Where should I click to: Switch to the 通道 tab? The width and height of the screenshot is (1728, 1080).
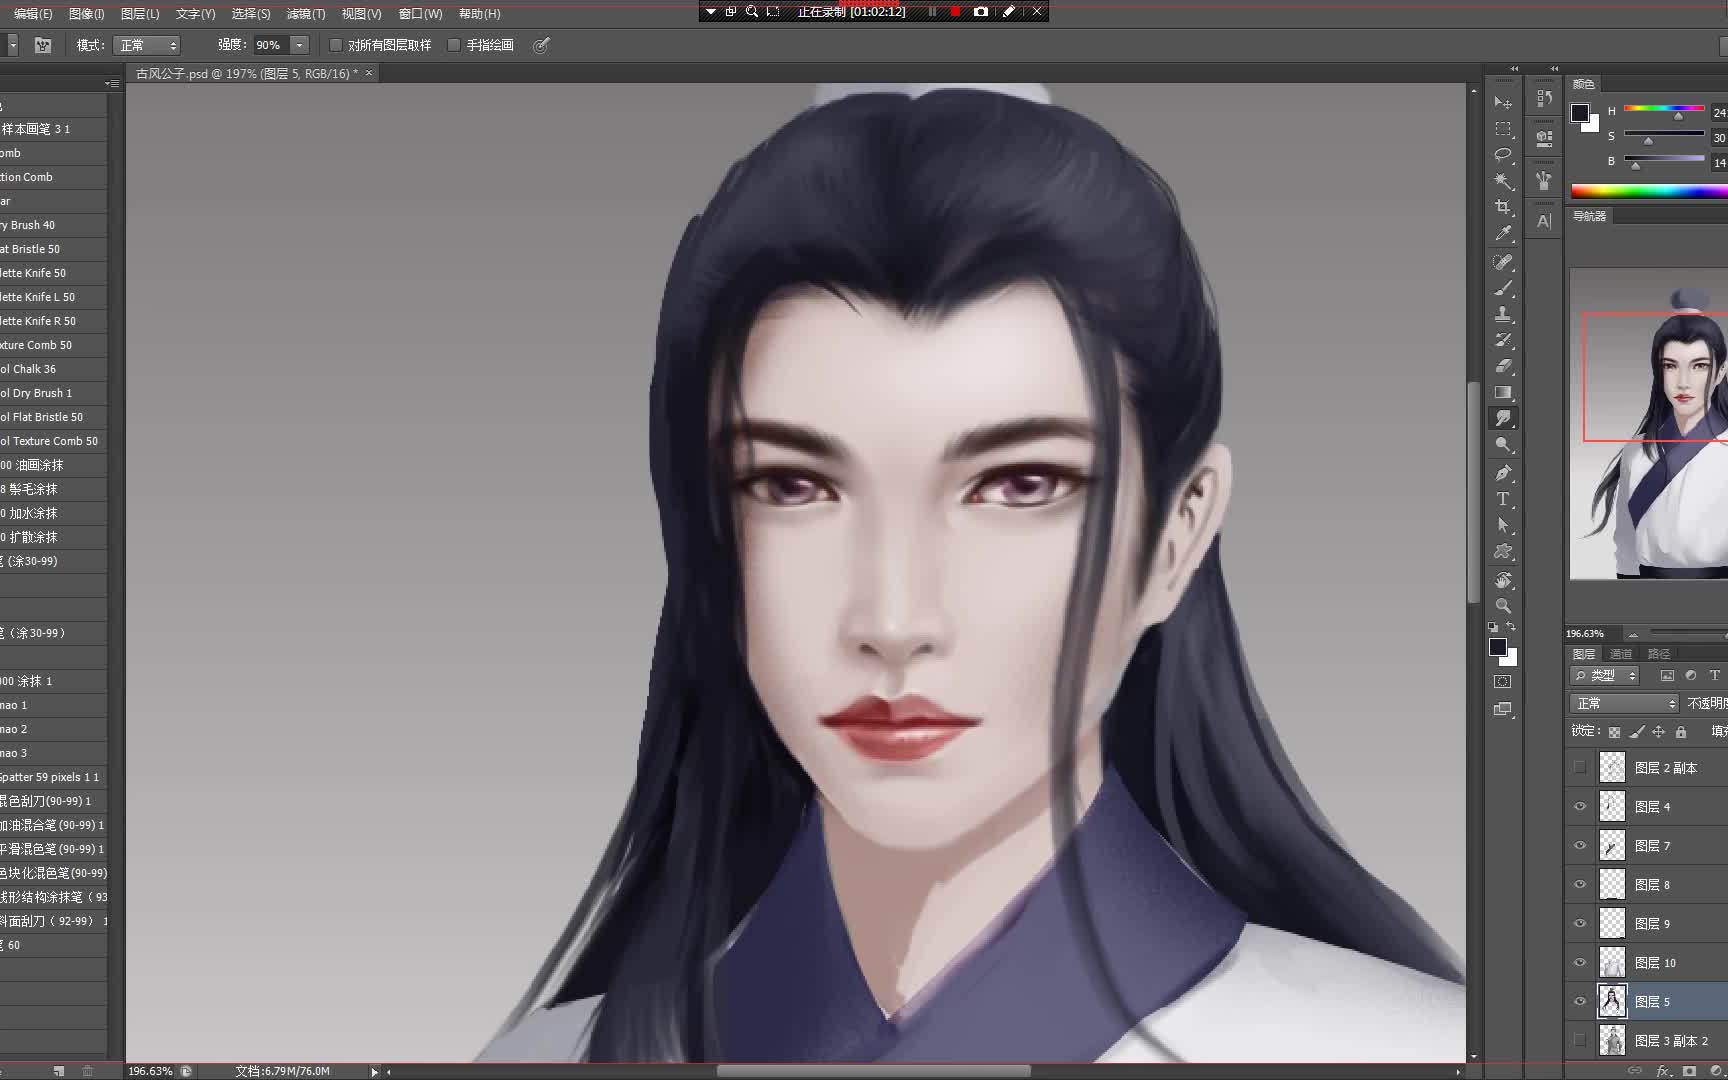(x=1622, y=653)
